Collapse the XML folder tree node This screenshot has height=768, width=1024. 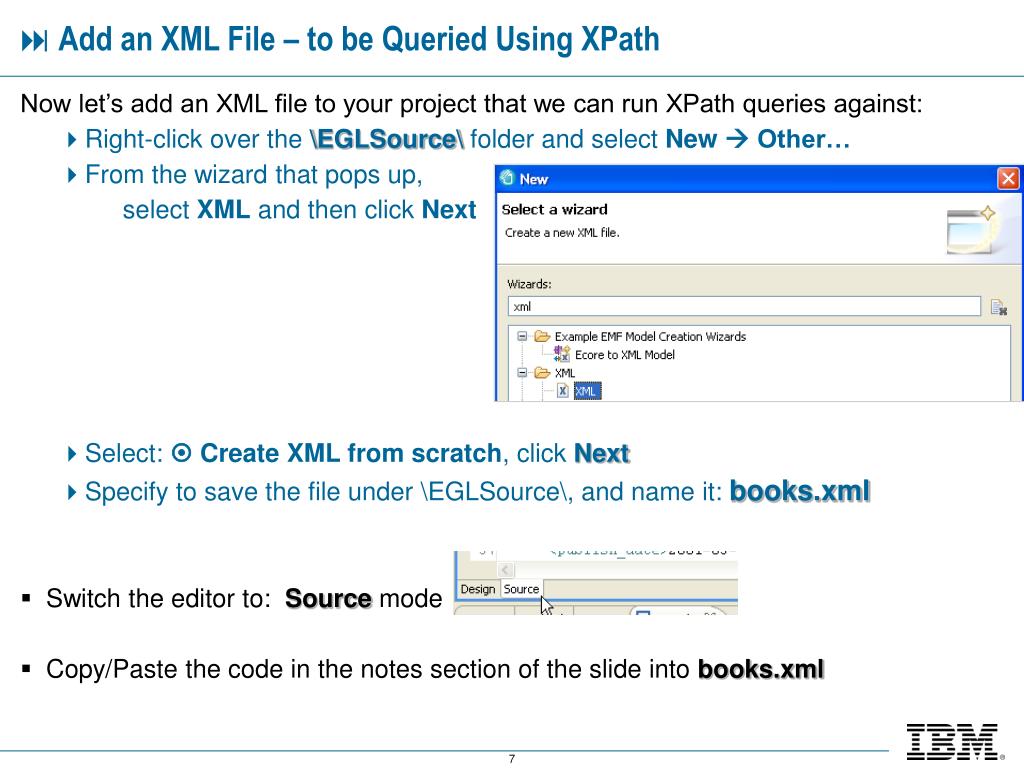click(x=522, y=373)
